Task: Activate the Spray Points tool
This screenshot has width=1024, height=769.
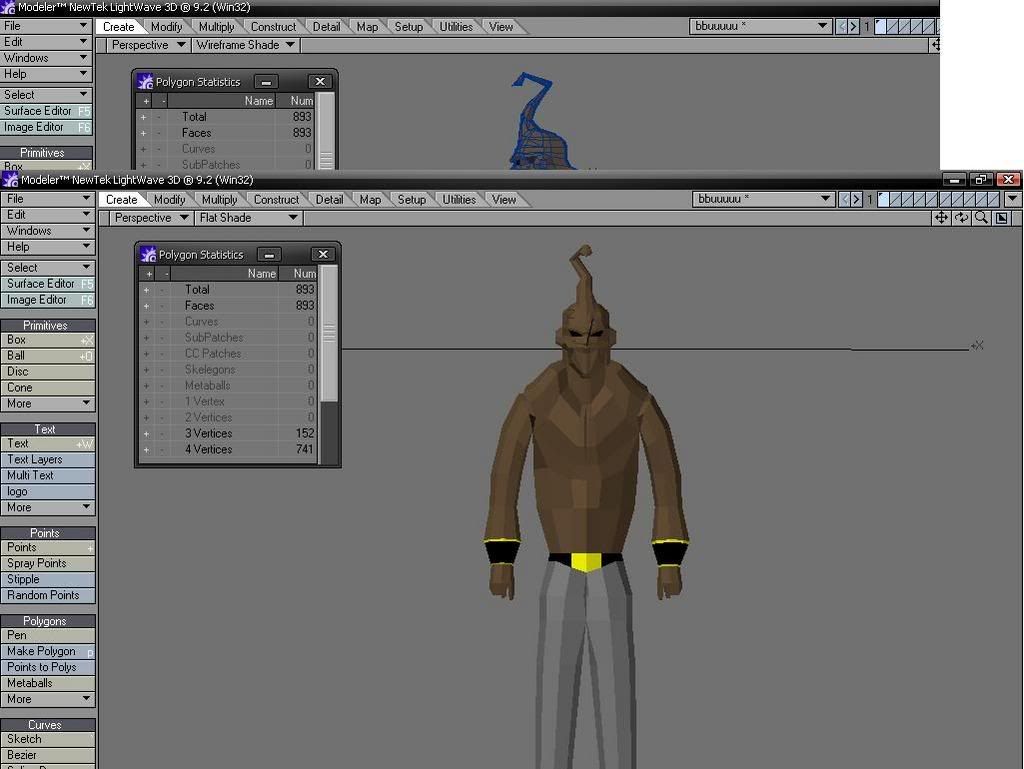Action: [x=48, y=563]
